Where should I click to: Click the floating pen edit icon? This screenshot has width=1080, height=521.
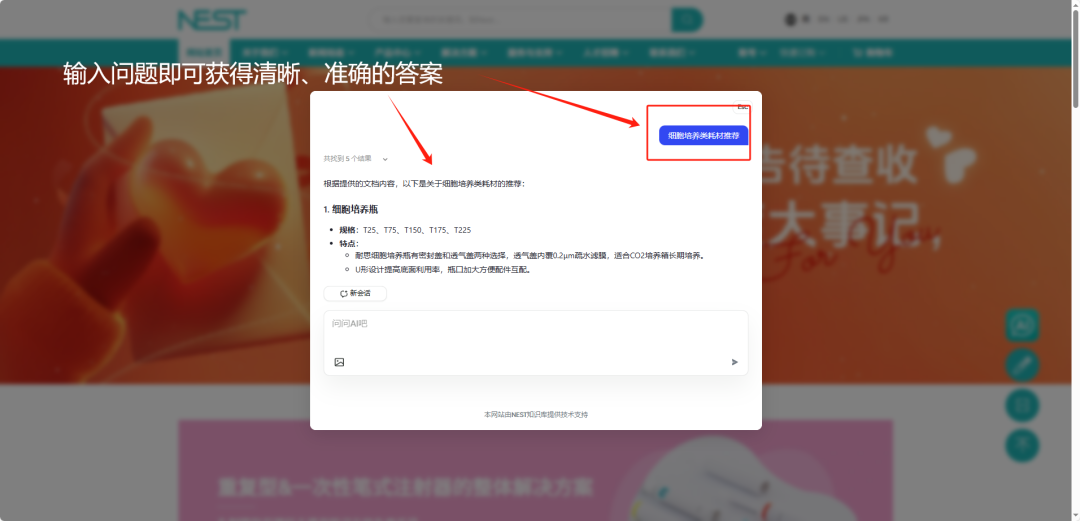1022,365
